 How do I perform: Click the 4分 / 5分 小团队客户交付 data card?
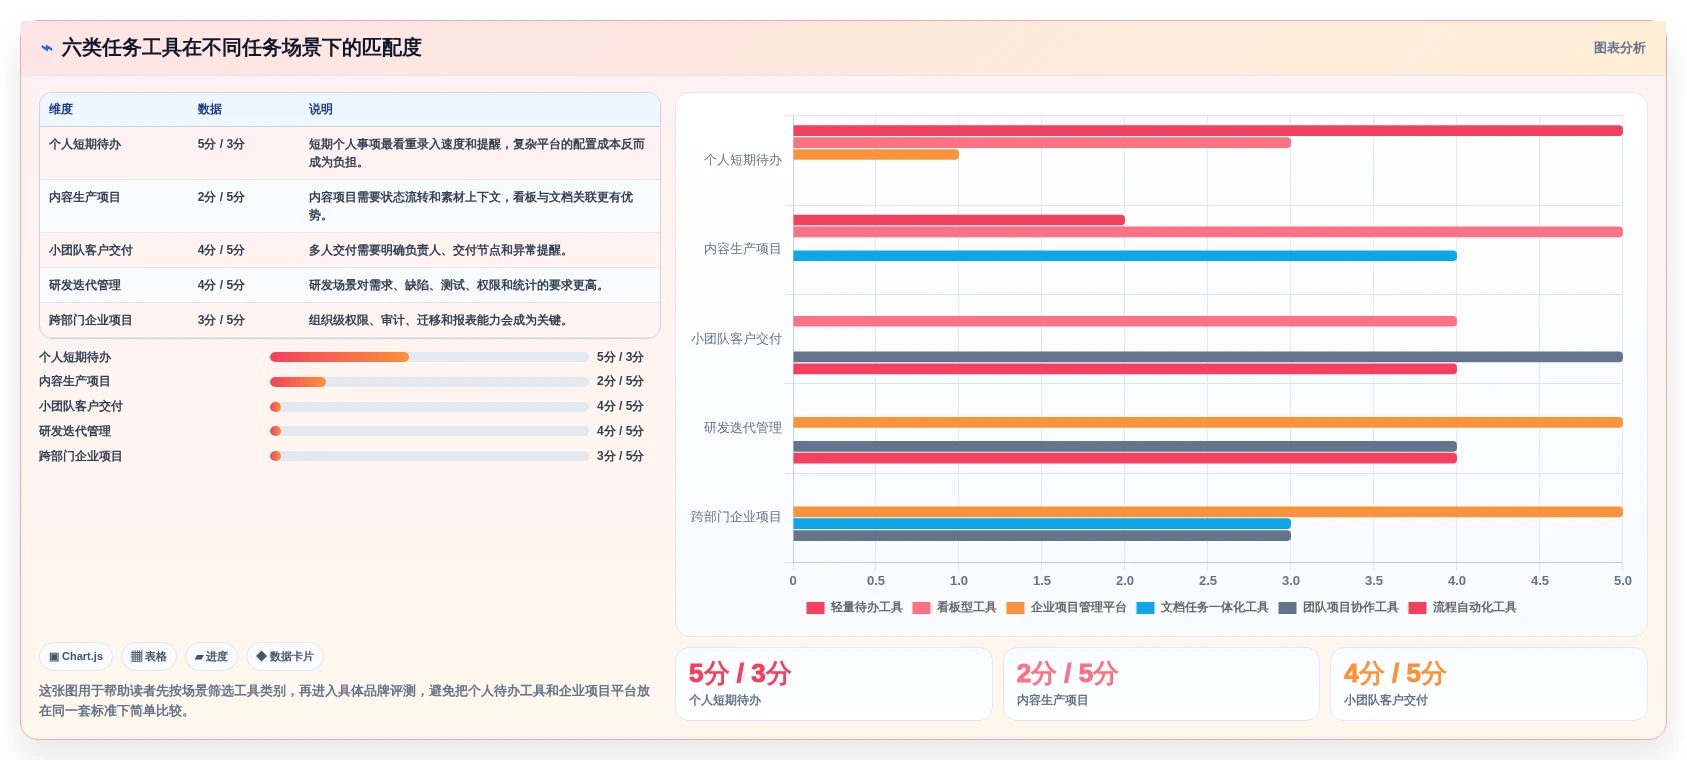[x=1488, y=684]
